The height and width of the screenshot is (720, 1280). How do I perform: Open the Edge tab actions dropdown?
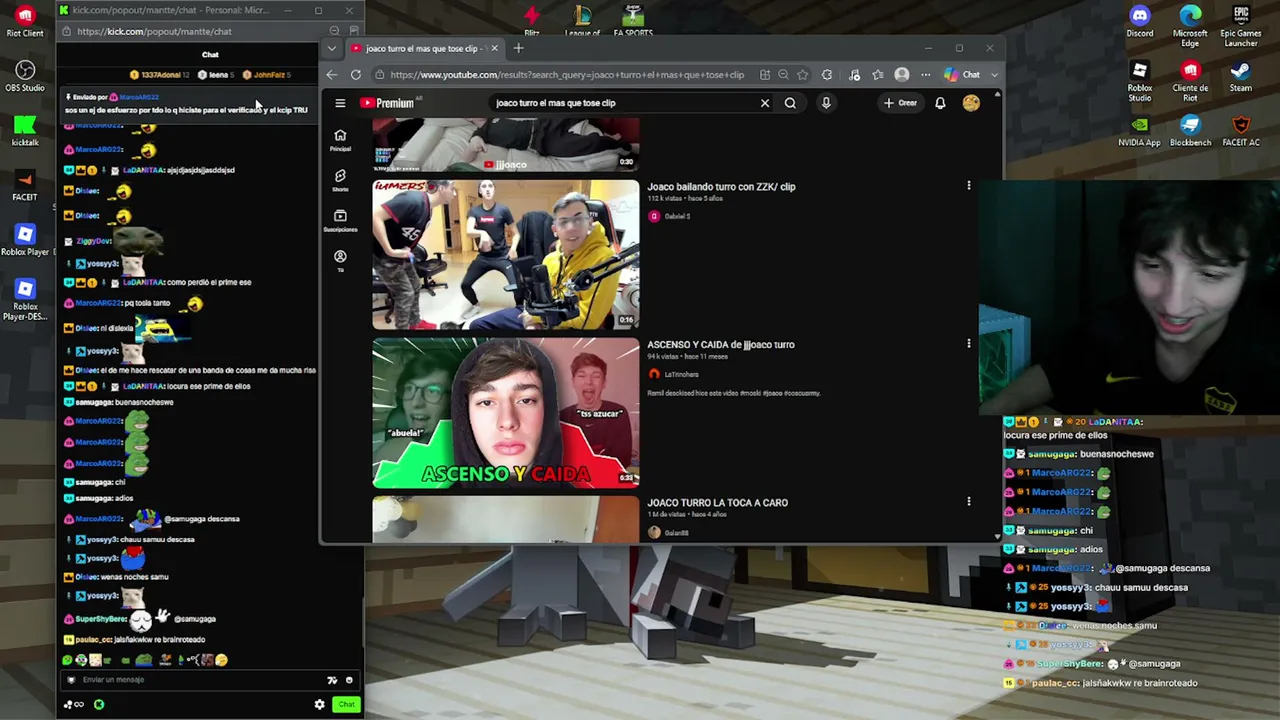(332, 48)
